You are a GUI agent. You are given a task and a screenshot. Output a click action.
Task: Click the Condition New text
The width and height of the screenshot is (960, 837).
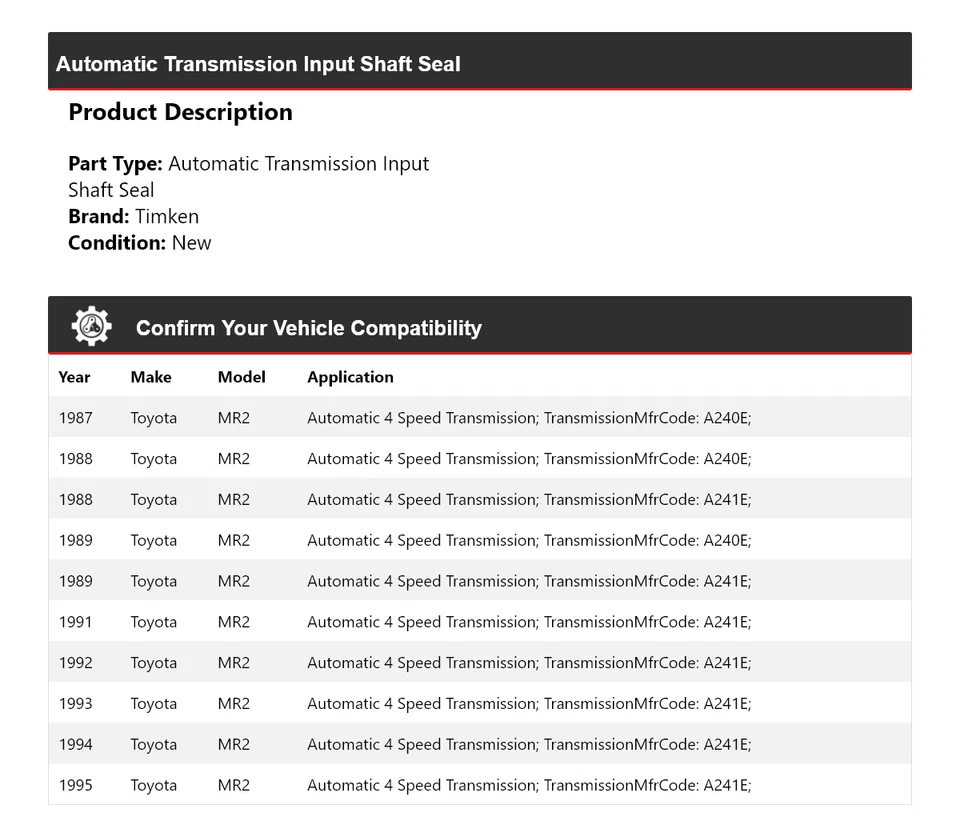139,242
